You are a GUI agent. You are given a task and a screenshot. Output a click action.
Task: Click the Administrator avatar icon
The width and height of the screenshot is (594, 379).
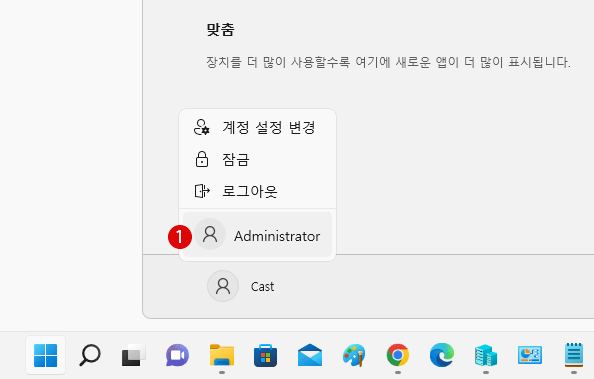click(x=210, y=234)
